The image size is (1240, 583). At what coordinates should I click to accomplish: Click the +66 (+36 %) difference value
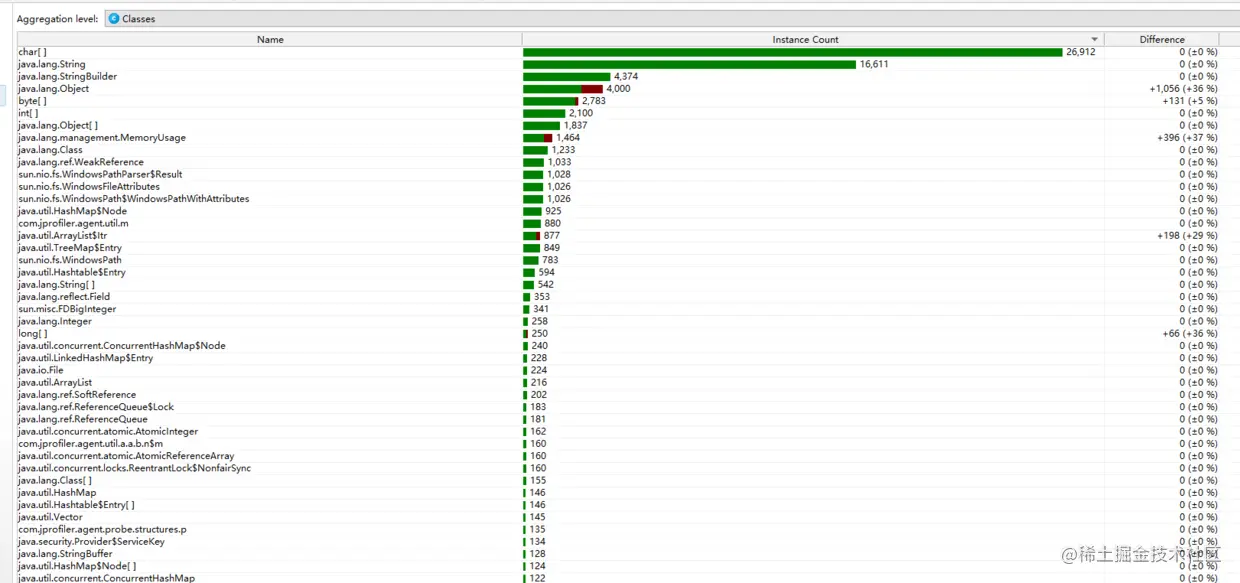click(1190, 333)
